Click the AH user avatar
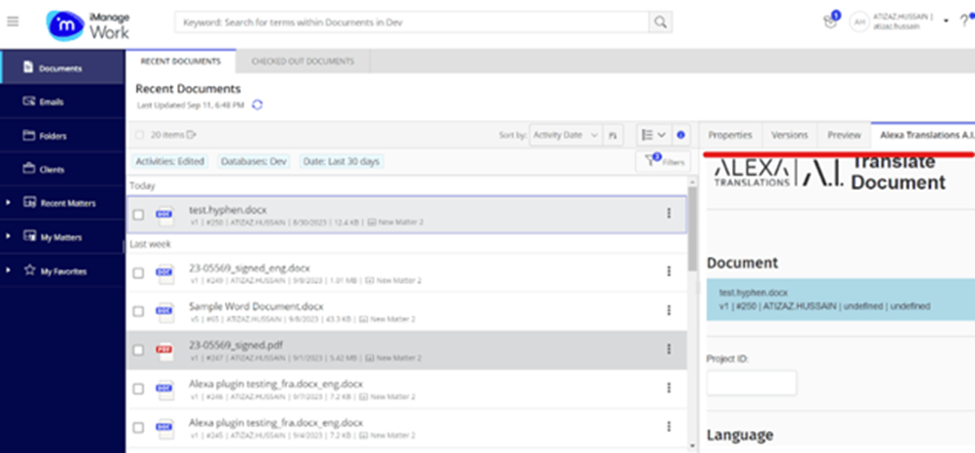Screen dimensions: 975x453 [859, 22]
